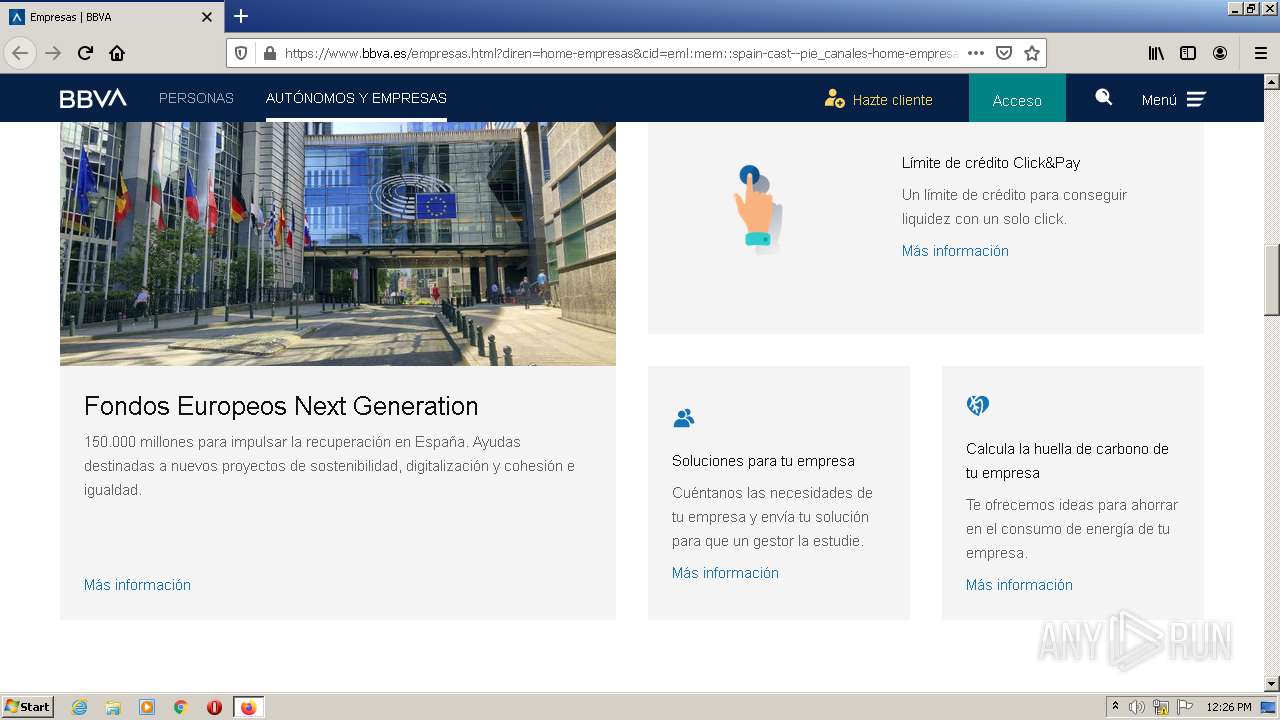Image resolution: width=1280 pixels, height=720 pixels.
Task: Open the Windows Start menu
Action: coord(27,707)
